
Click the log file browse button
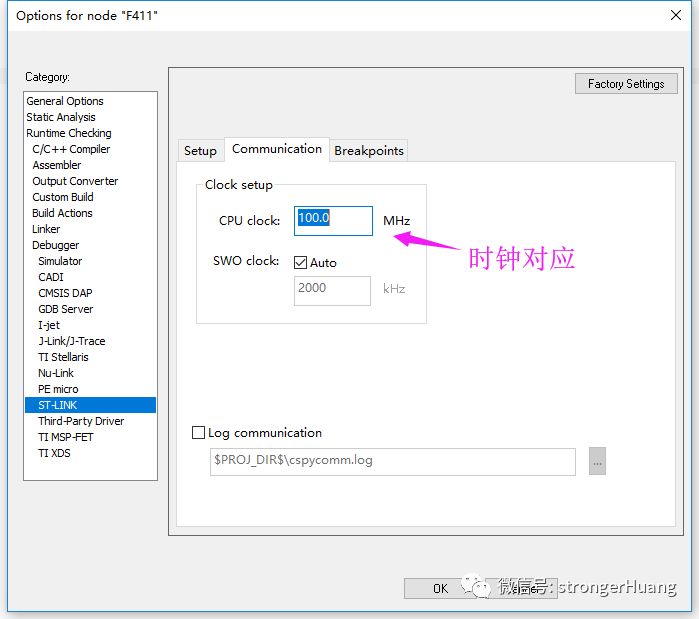(597, 461)
